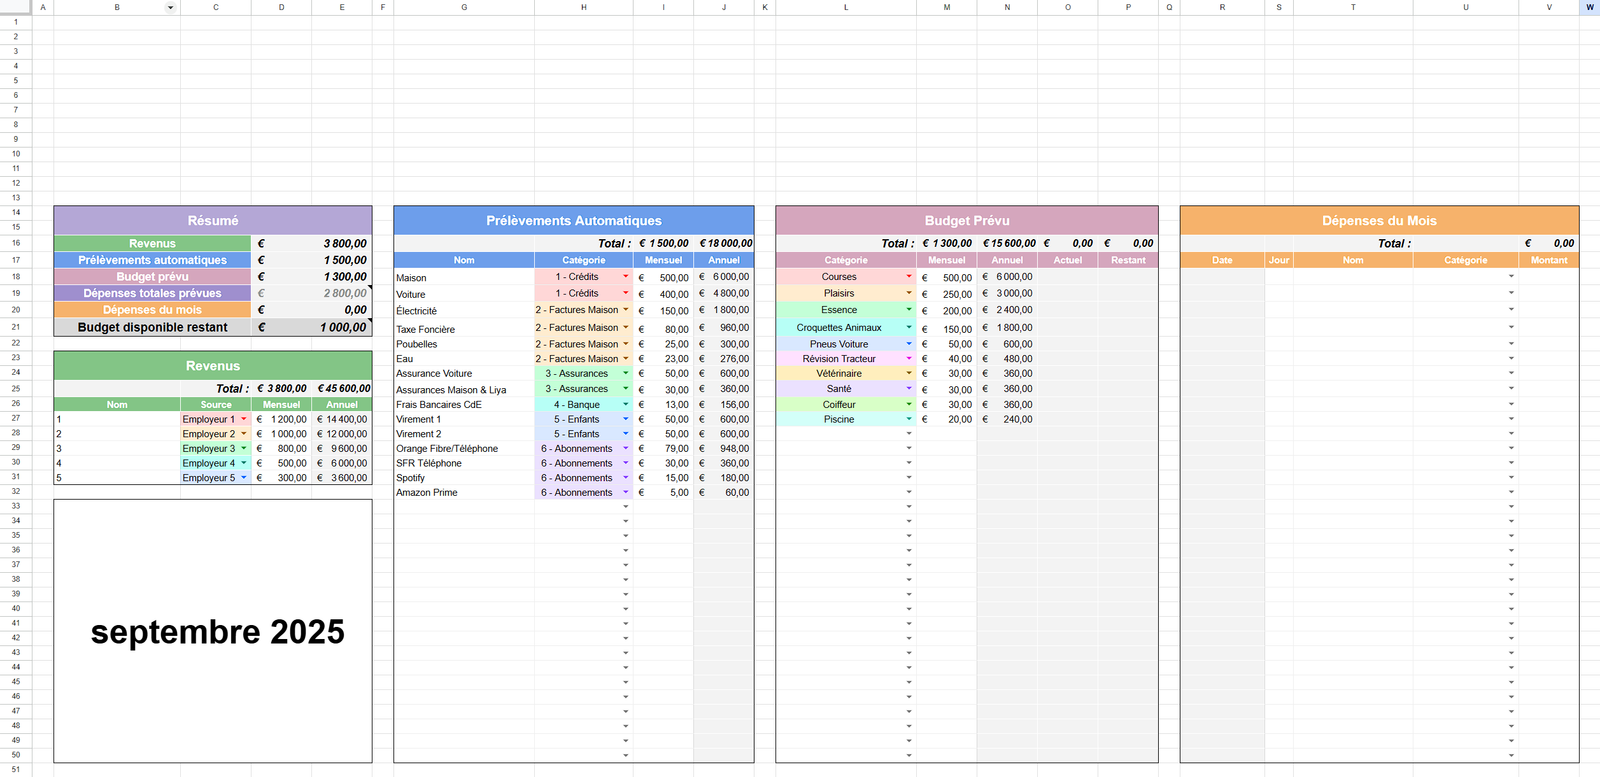The width and height of the screenshot is (1600, 777).
Task: Open the Employeur 1 source dropdown
Action: coord(244,419)
